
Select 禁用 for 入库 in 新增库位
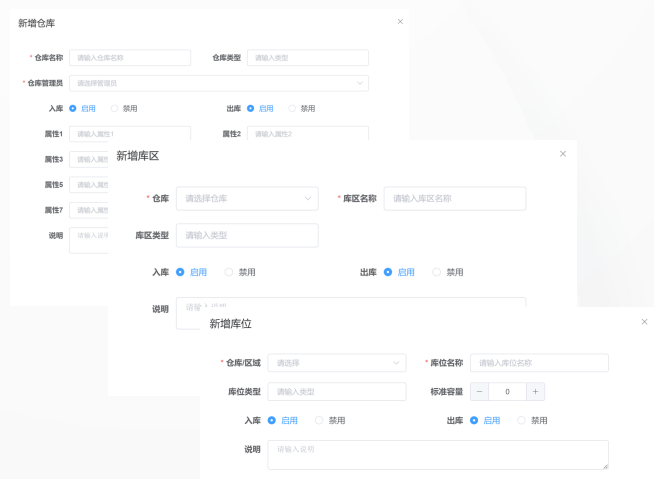point(320,420)
